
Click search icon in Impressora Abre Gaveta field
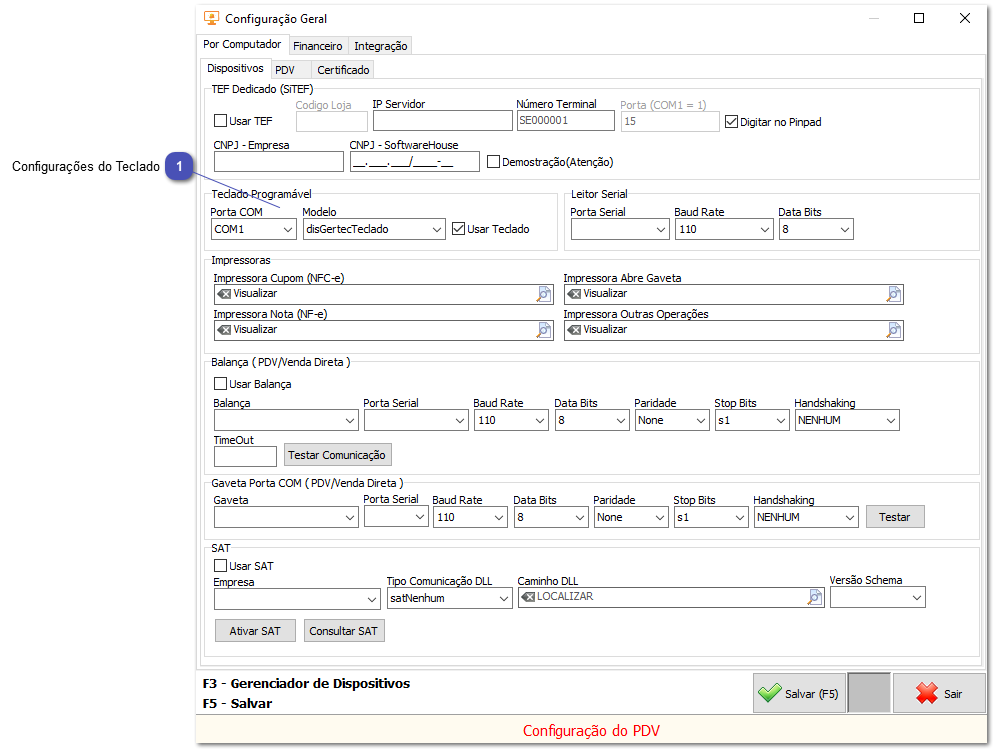(x=894, y=294)
